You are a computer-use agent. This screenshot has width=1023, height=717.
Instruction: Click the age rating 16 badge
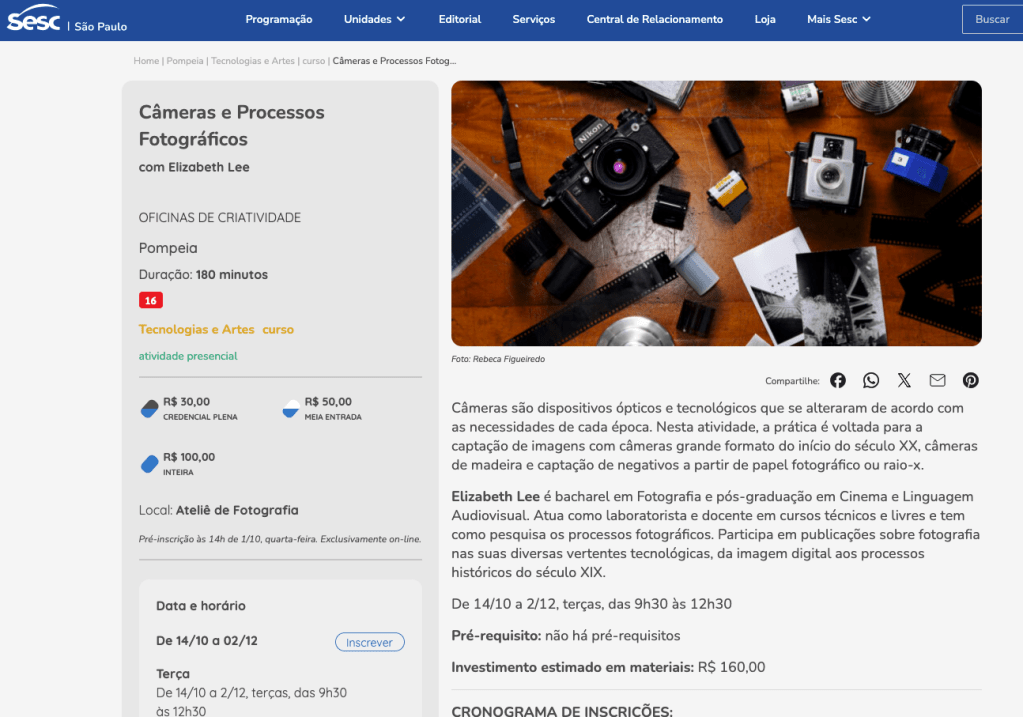point(150,300)
